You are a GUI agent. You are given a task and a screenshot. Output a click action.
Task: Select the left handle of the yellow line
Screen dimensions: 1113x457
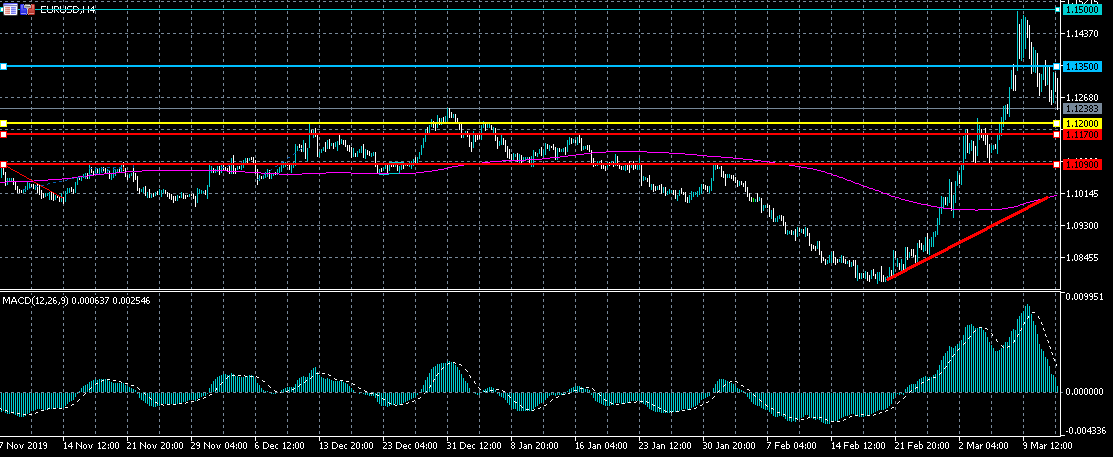(4, 123)
